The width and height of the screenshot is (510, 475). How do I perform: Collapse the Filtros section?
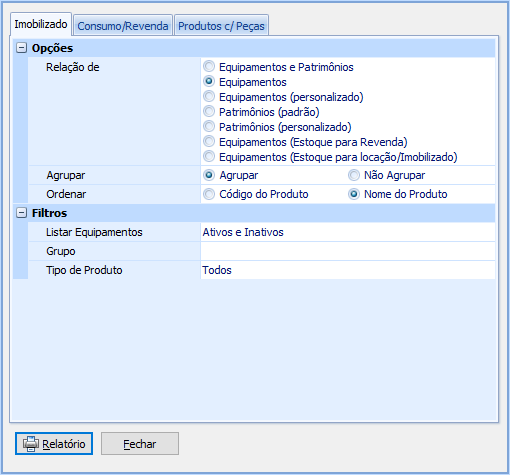(x=21, y=213)
